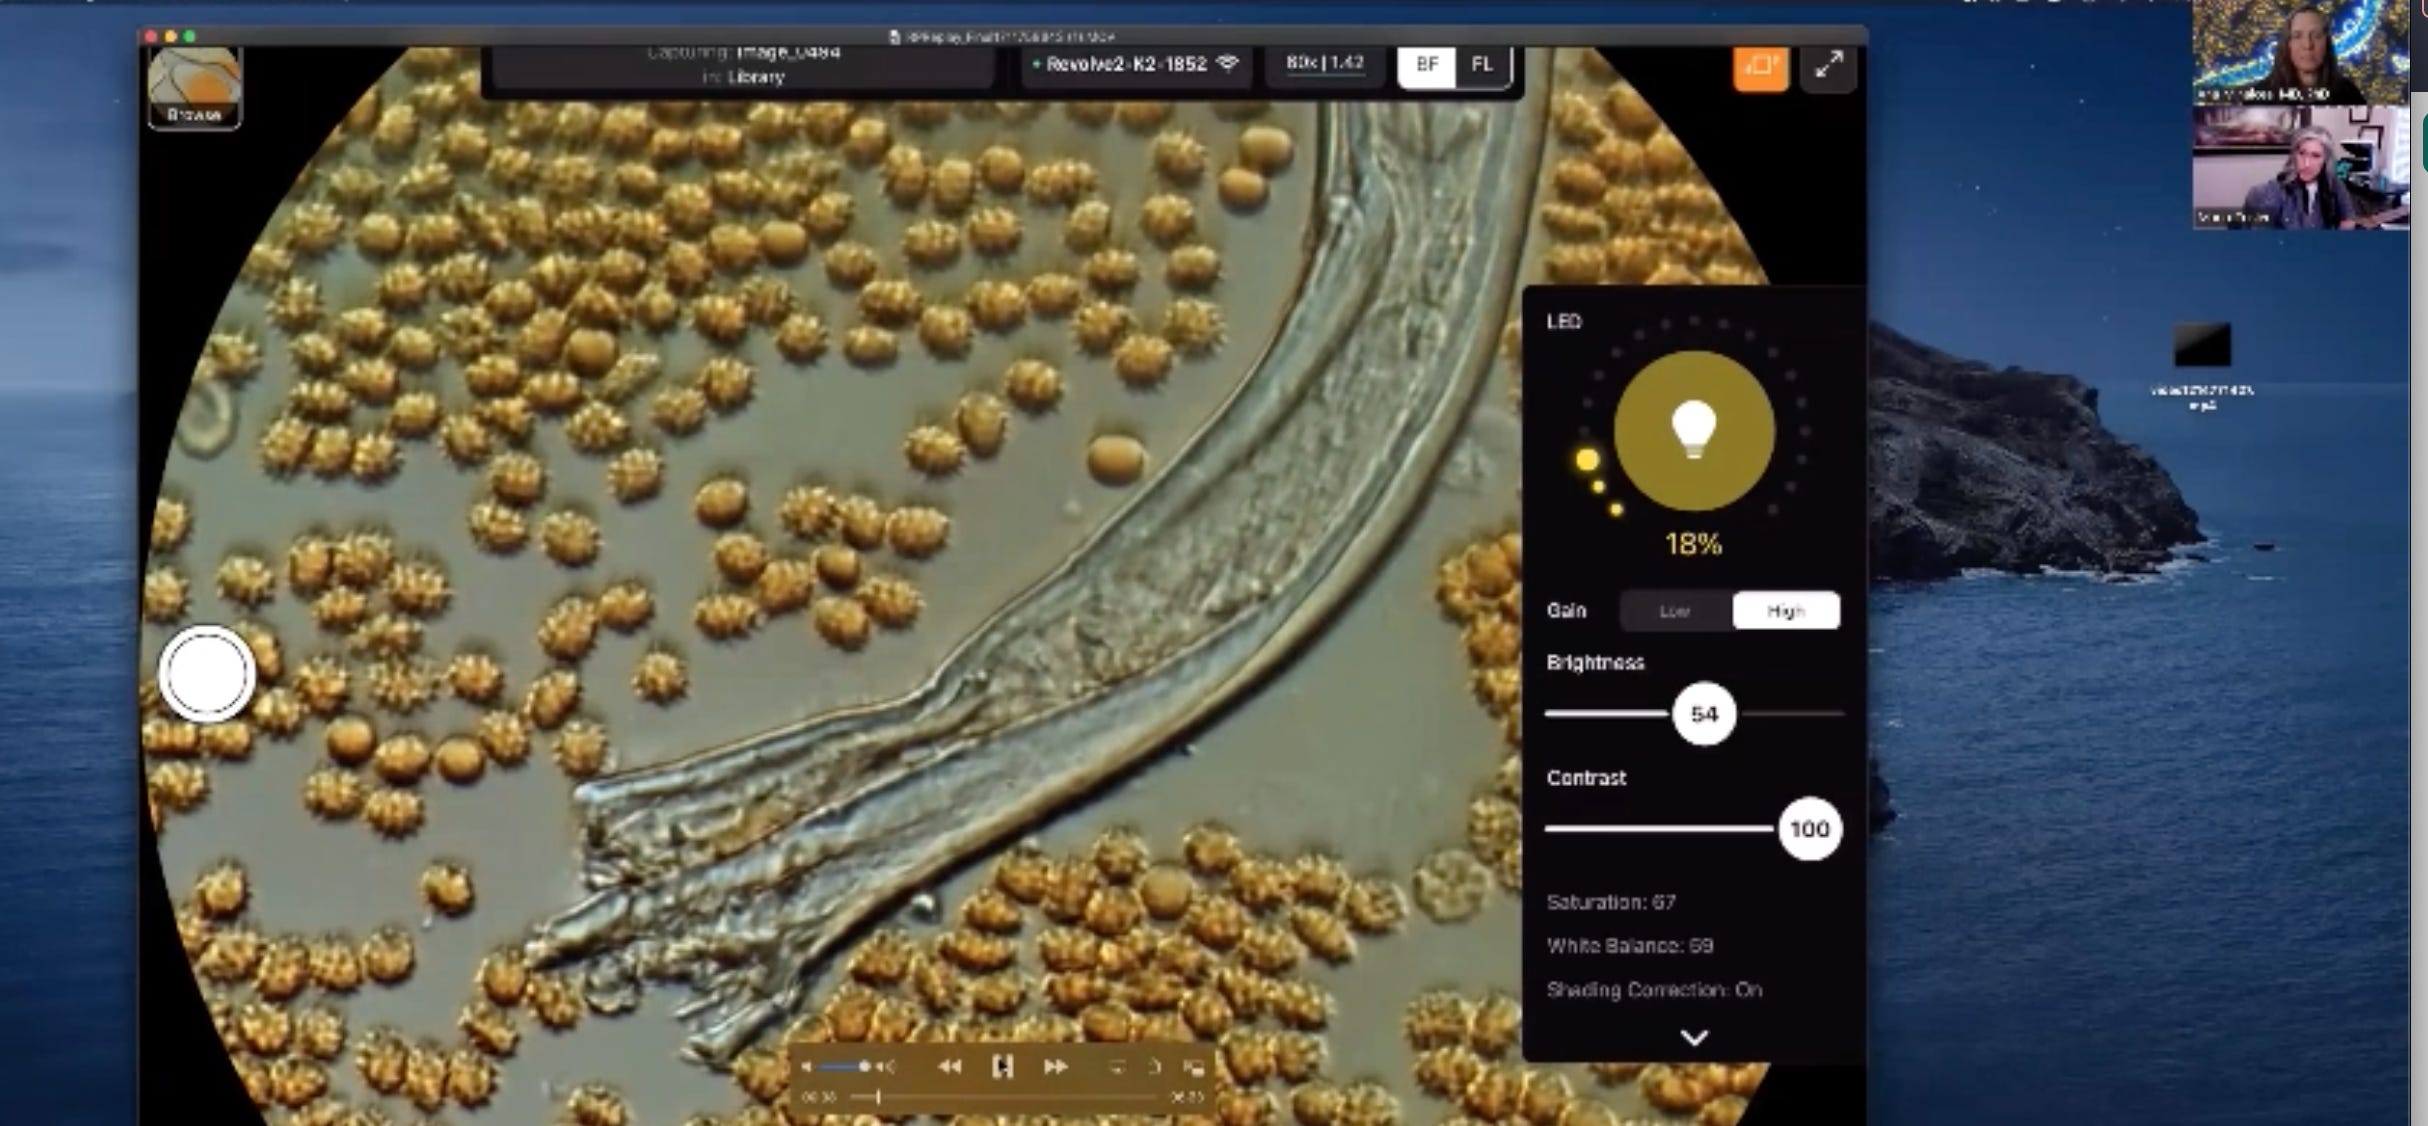This screenshot has width=2428, height=1126.
Task: Set Gain to High
Action: coord(1786,611)
